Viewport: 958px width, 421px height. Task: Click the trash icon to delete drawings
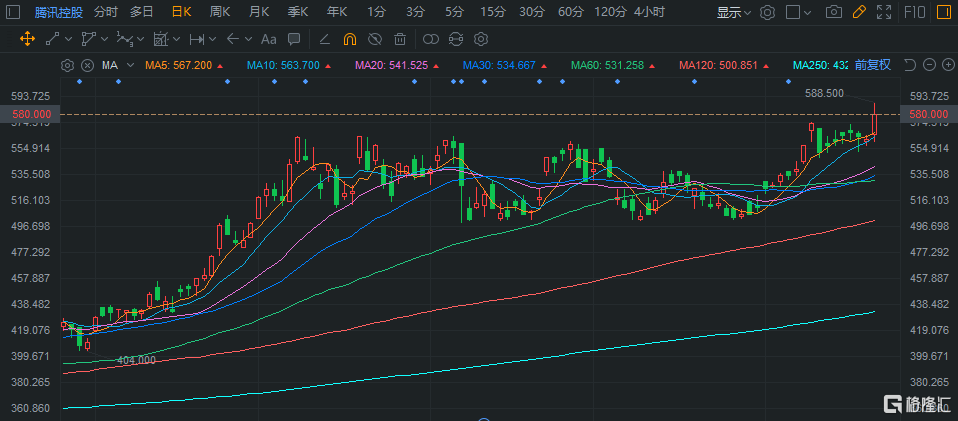pyautogui.click(x=400, y=39)
